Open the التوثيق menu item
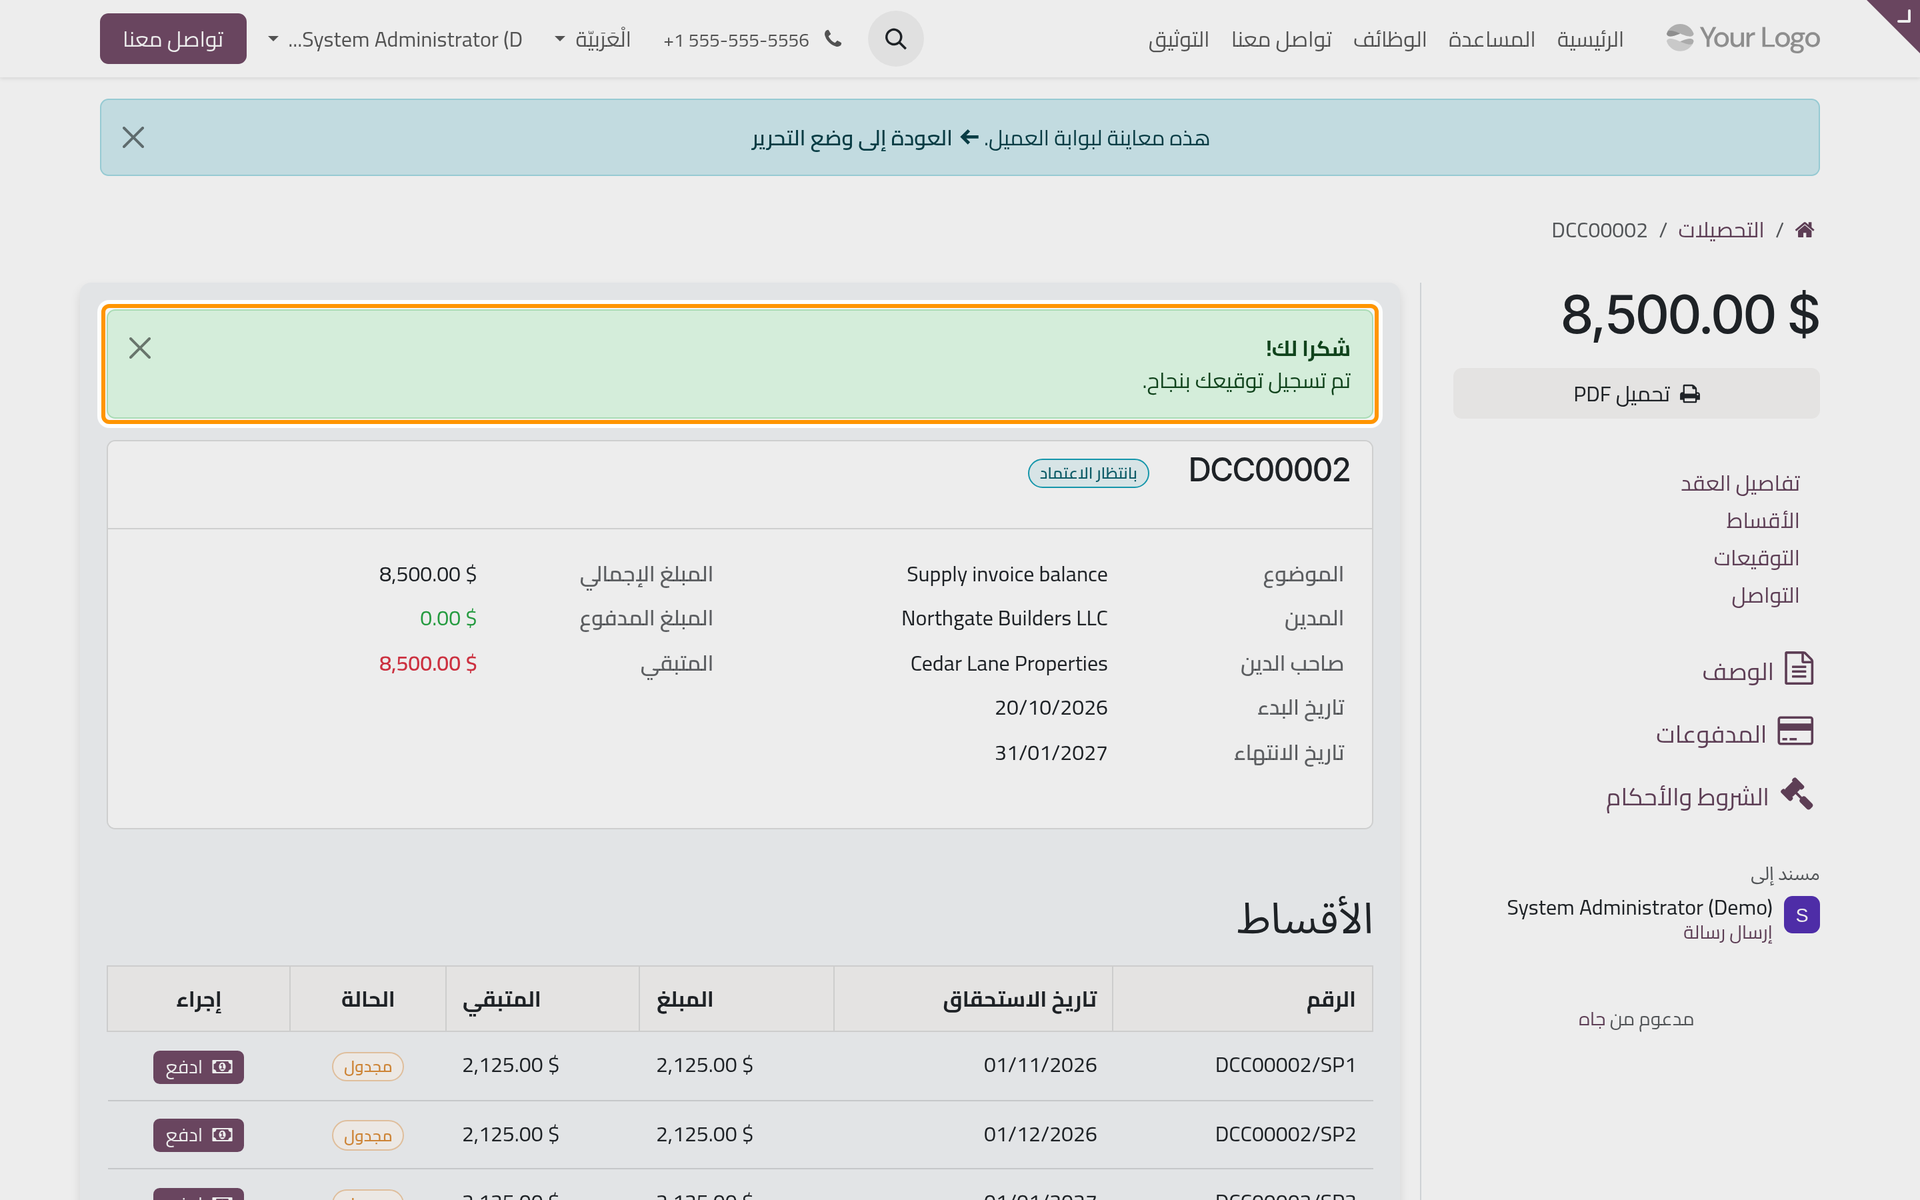 click(x=1178, y=39)
